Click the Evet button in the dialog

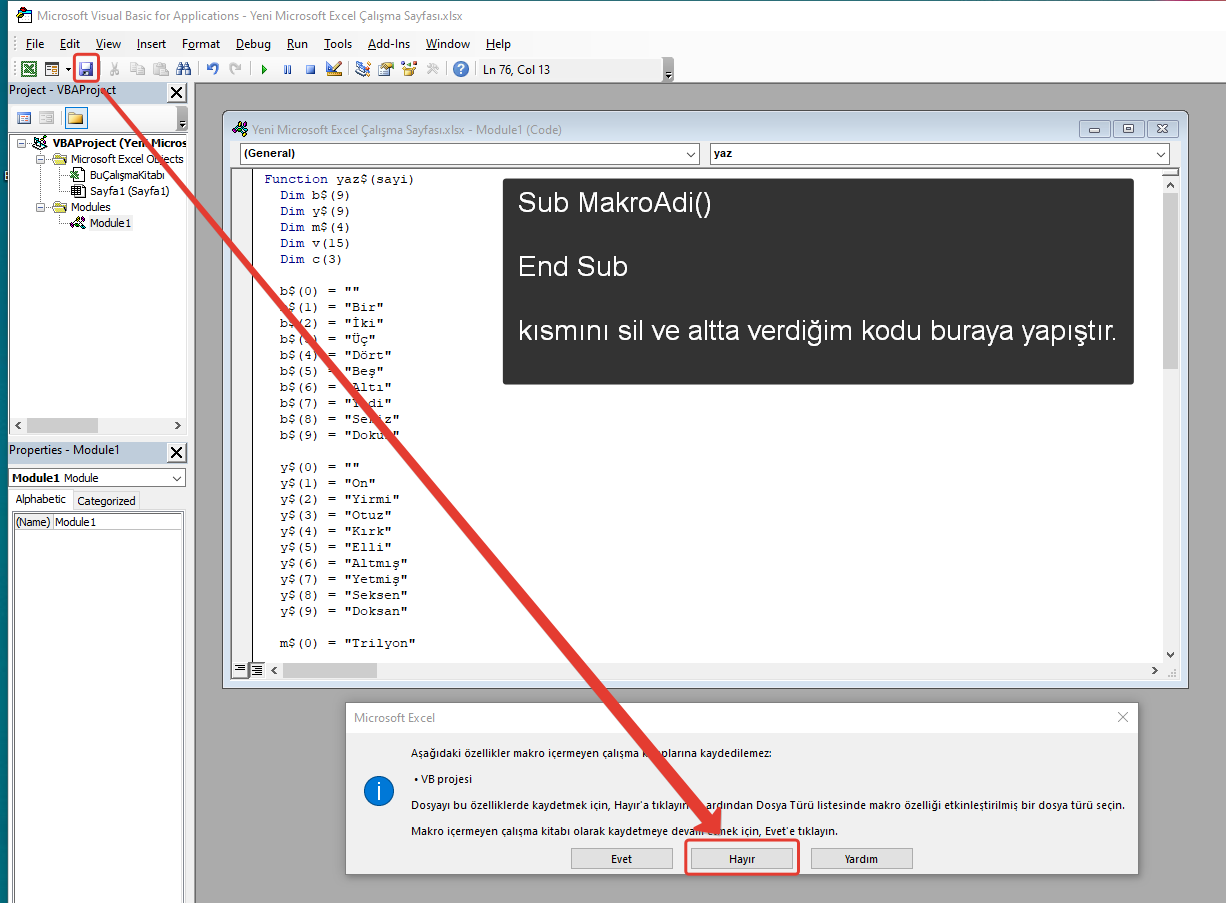pos(621,859)
